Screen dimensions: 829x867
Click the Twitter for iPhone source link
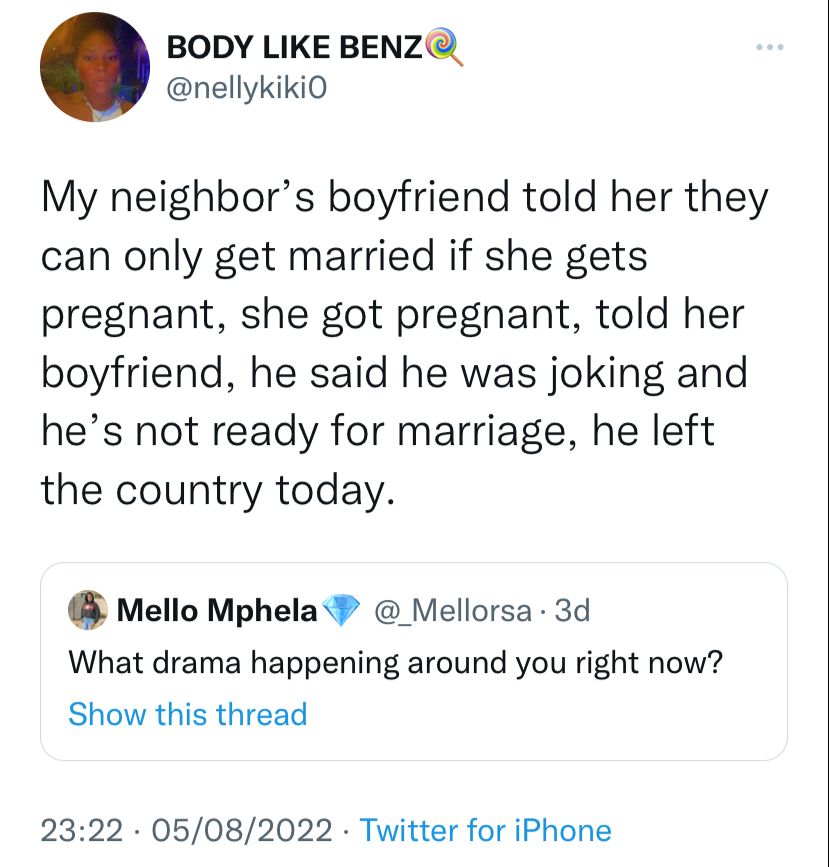pyautogui.click(x=484, y=830)
